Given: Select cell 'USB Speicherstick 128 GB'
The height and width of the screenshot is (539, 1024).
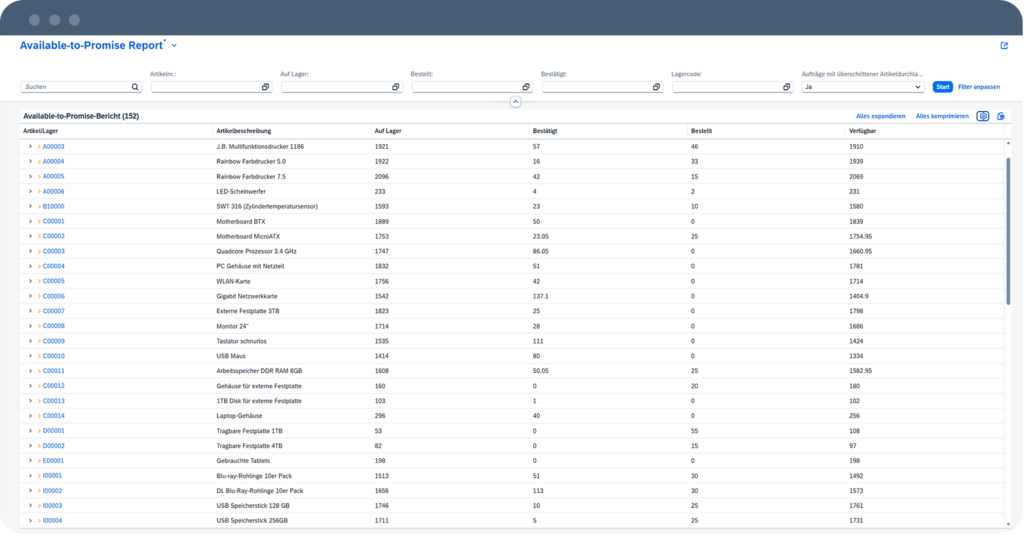Looking at the screenshot, I should tap(253, 506).
